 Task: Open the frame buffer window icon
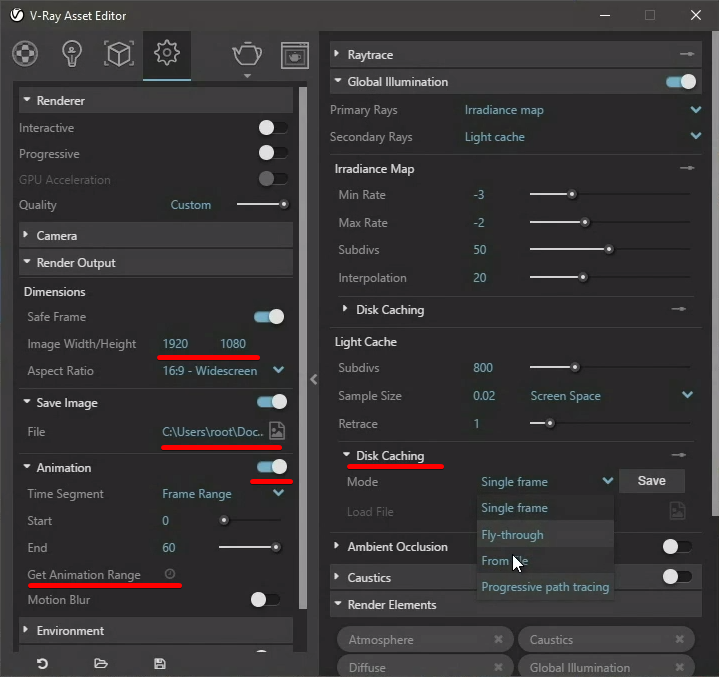point(294,54)
